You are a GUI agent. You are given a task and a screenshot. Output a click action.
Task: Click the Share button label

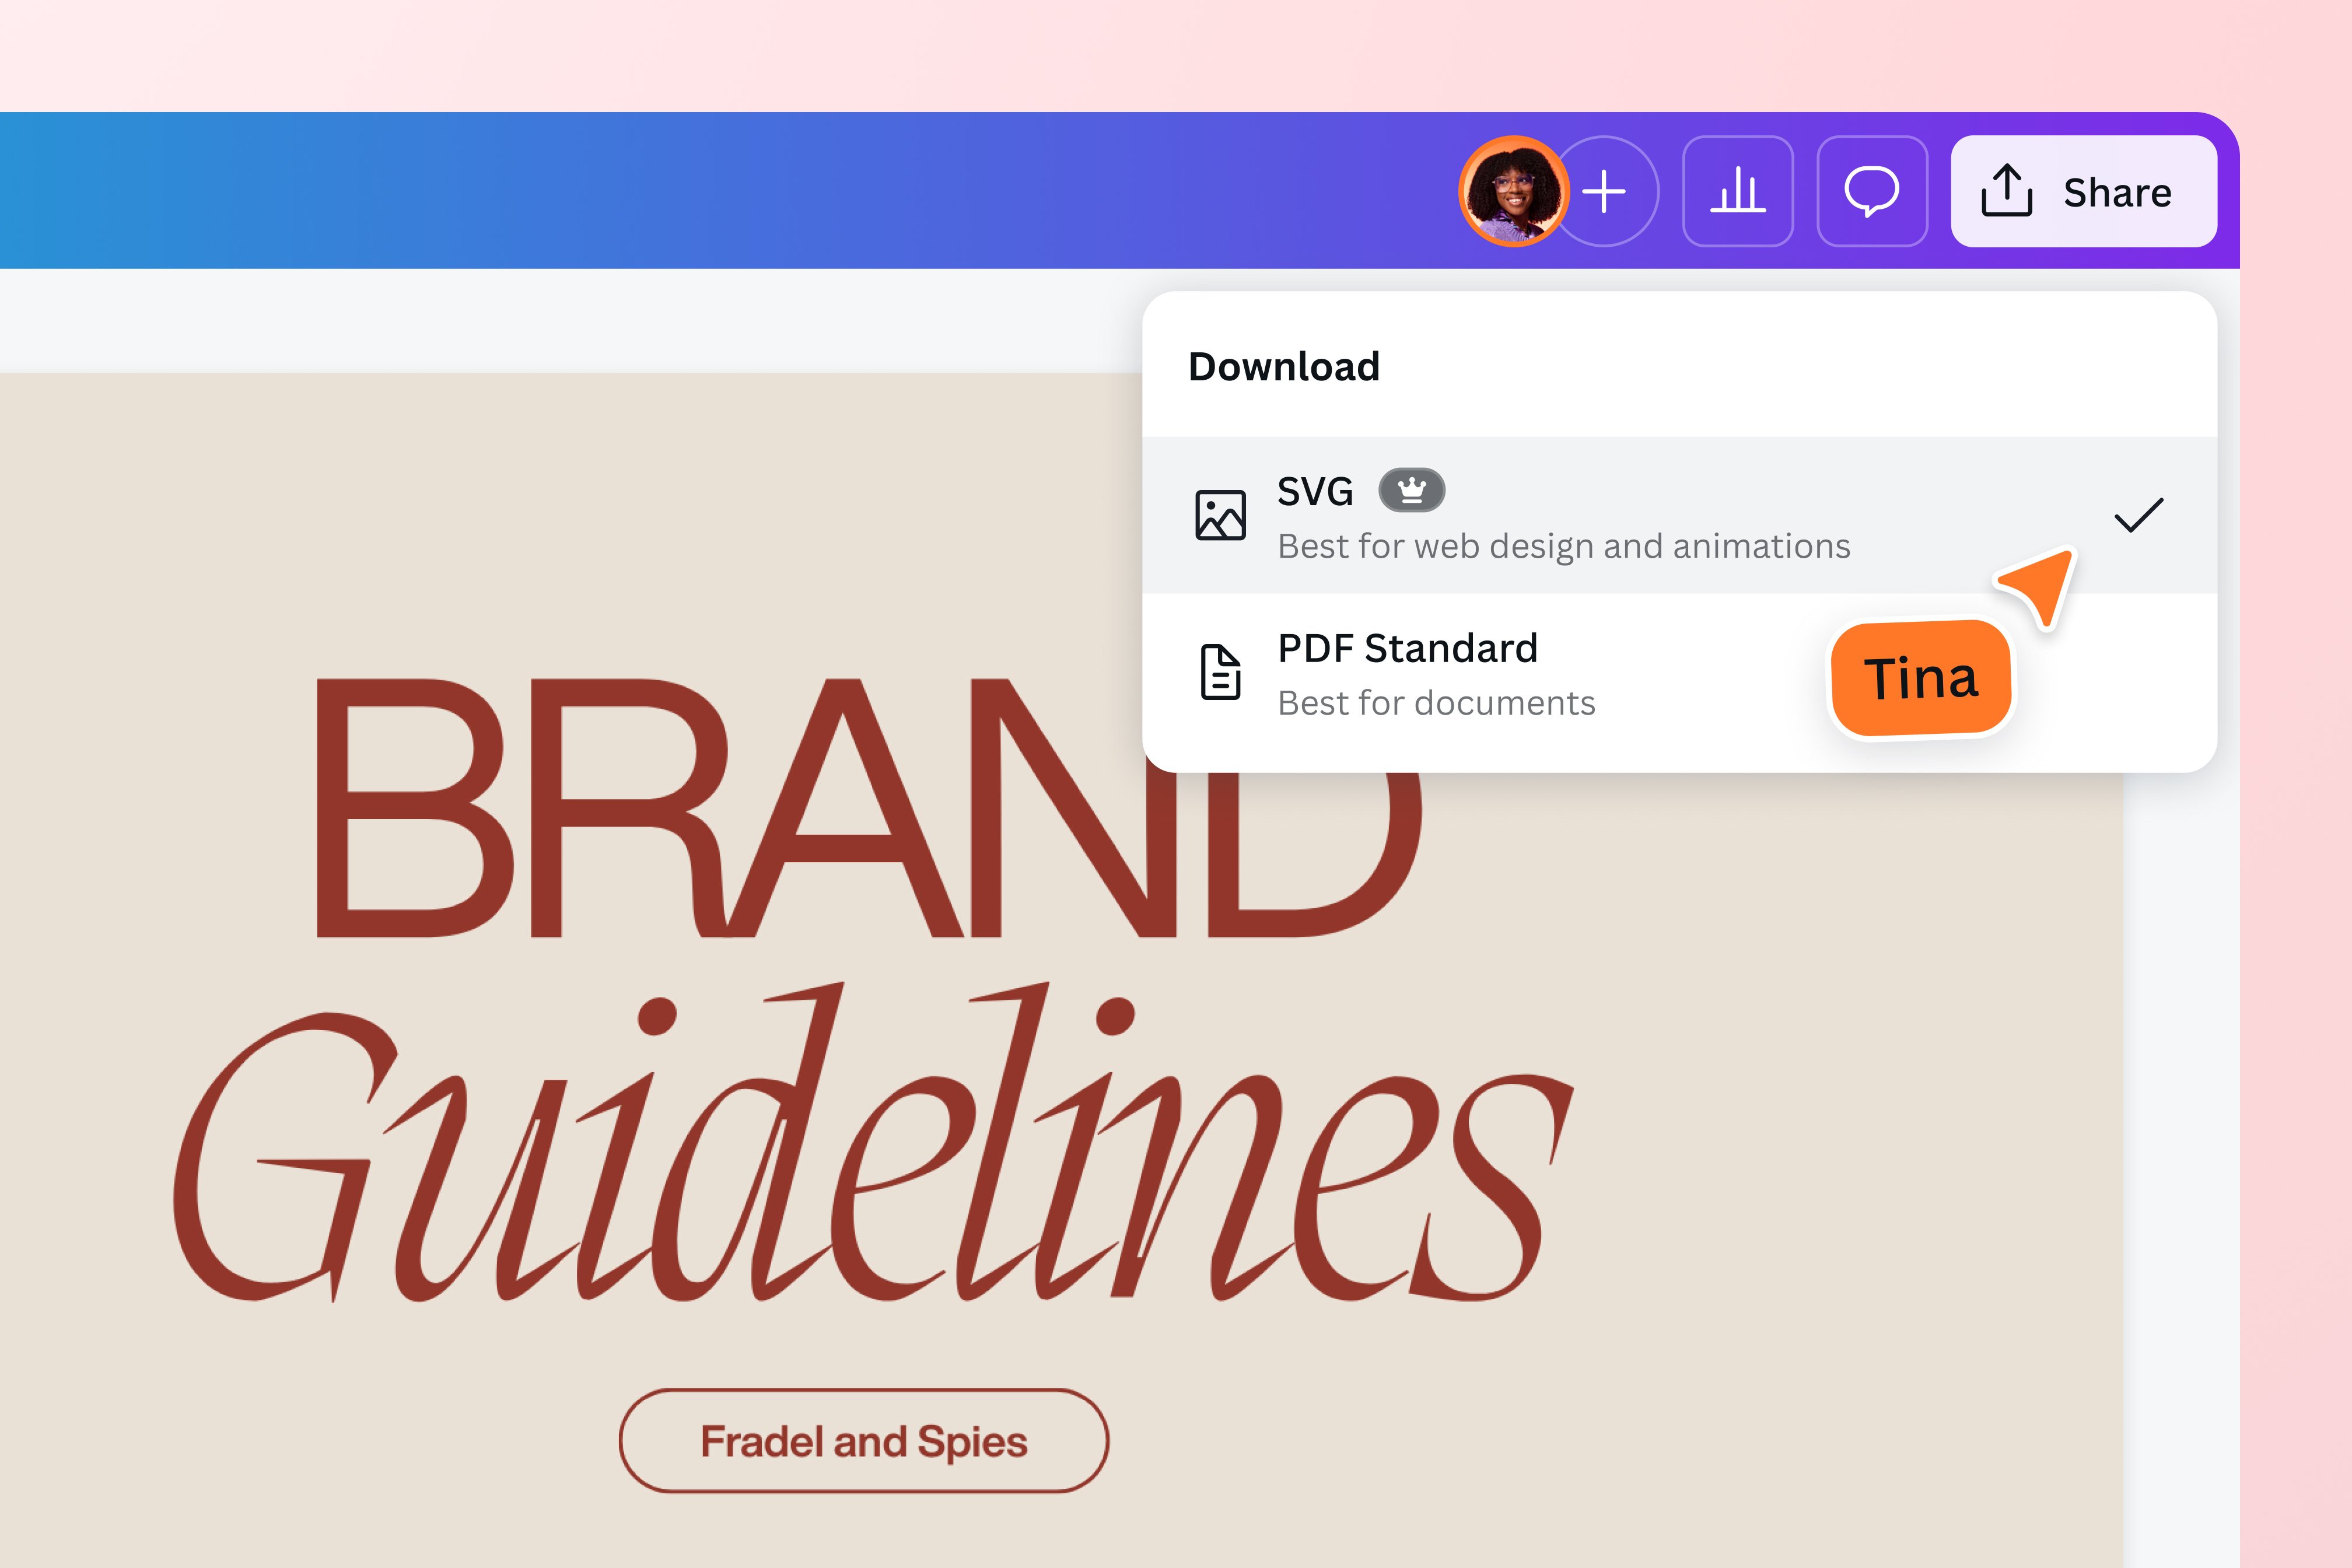click(2117, 192)
